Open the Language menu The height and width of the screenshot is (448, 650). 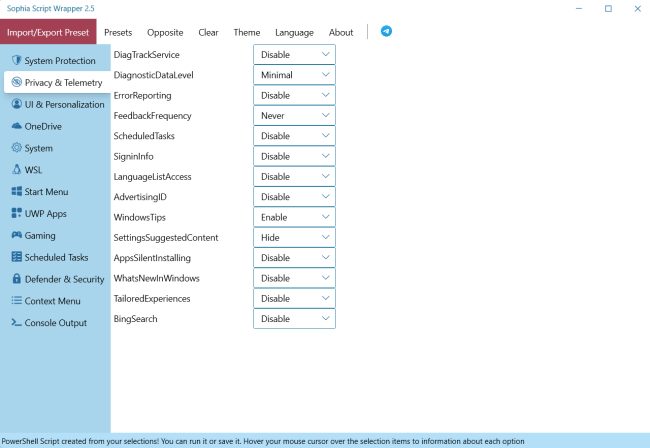[294, 32]
